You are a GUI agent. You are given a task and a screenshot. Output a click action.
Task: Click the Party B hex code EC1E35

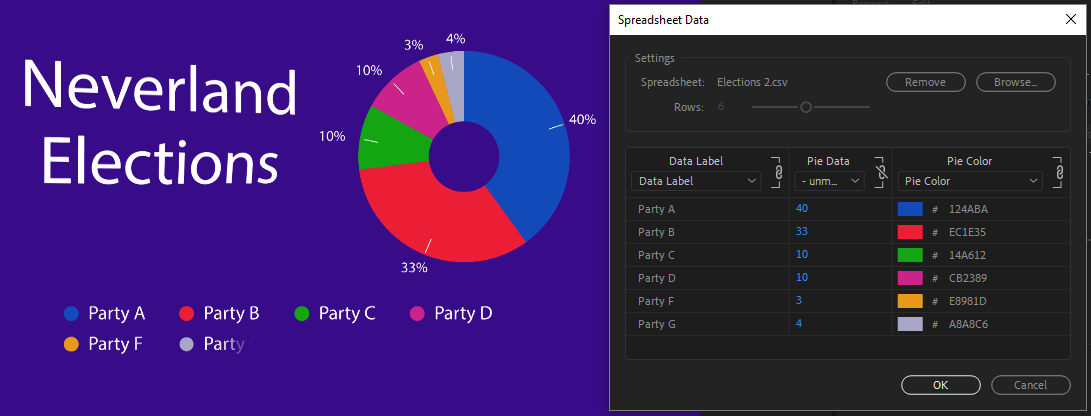point(968,232)
